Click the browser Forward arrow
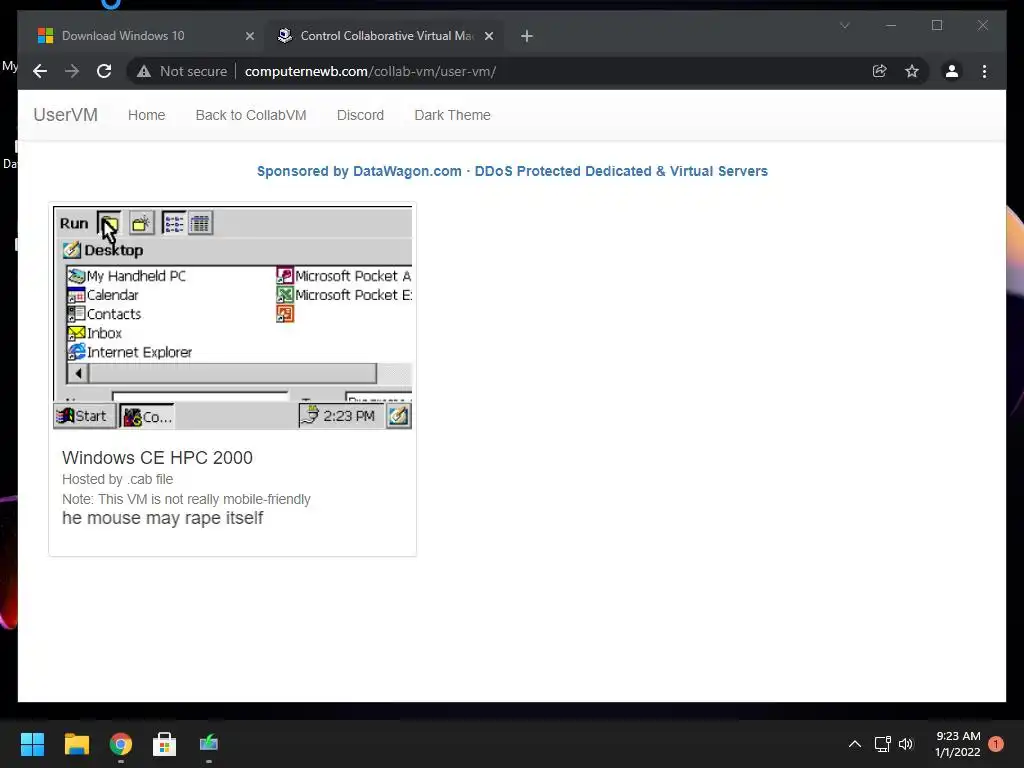1024x768 pixels. pyautogui.click(x=72, y=71)
